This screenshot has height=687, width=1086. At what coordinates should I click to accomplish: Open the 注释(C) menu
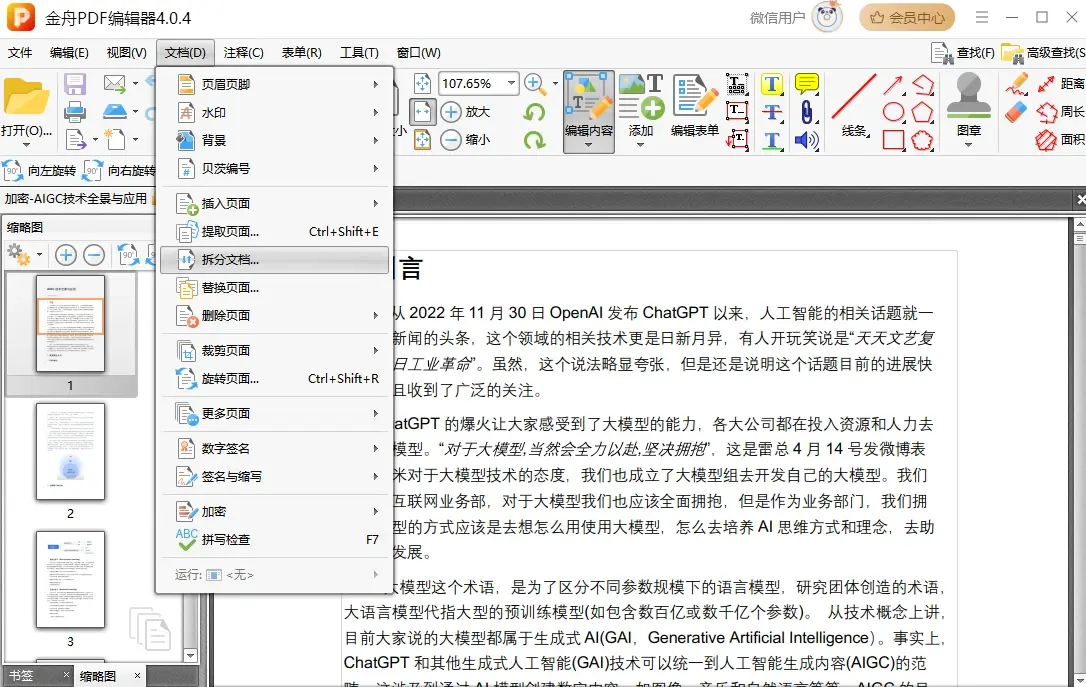coord(243,53)
